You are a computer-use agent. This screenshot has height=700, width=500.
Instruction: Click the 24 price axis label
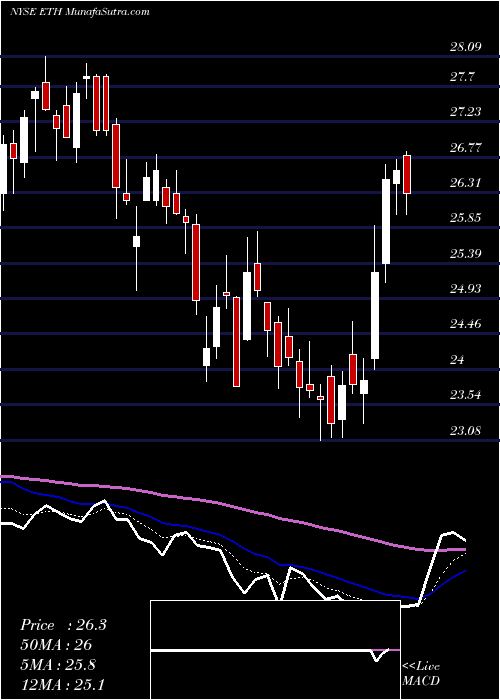[x=458, y=359]
